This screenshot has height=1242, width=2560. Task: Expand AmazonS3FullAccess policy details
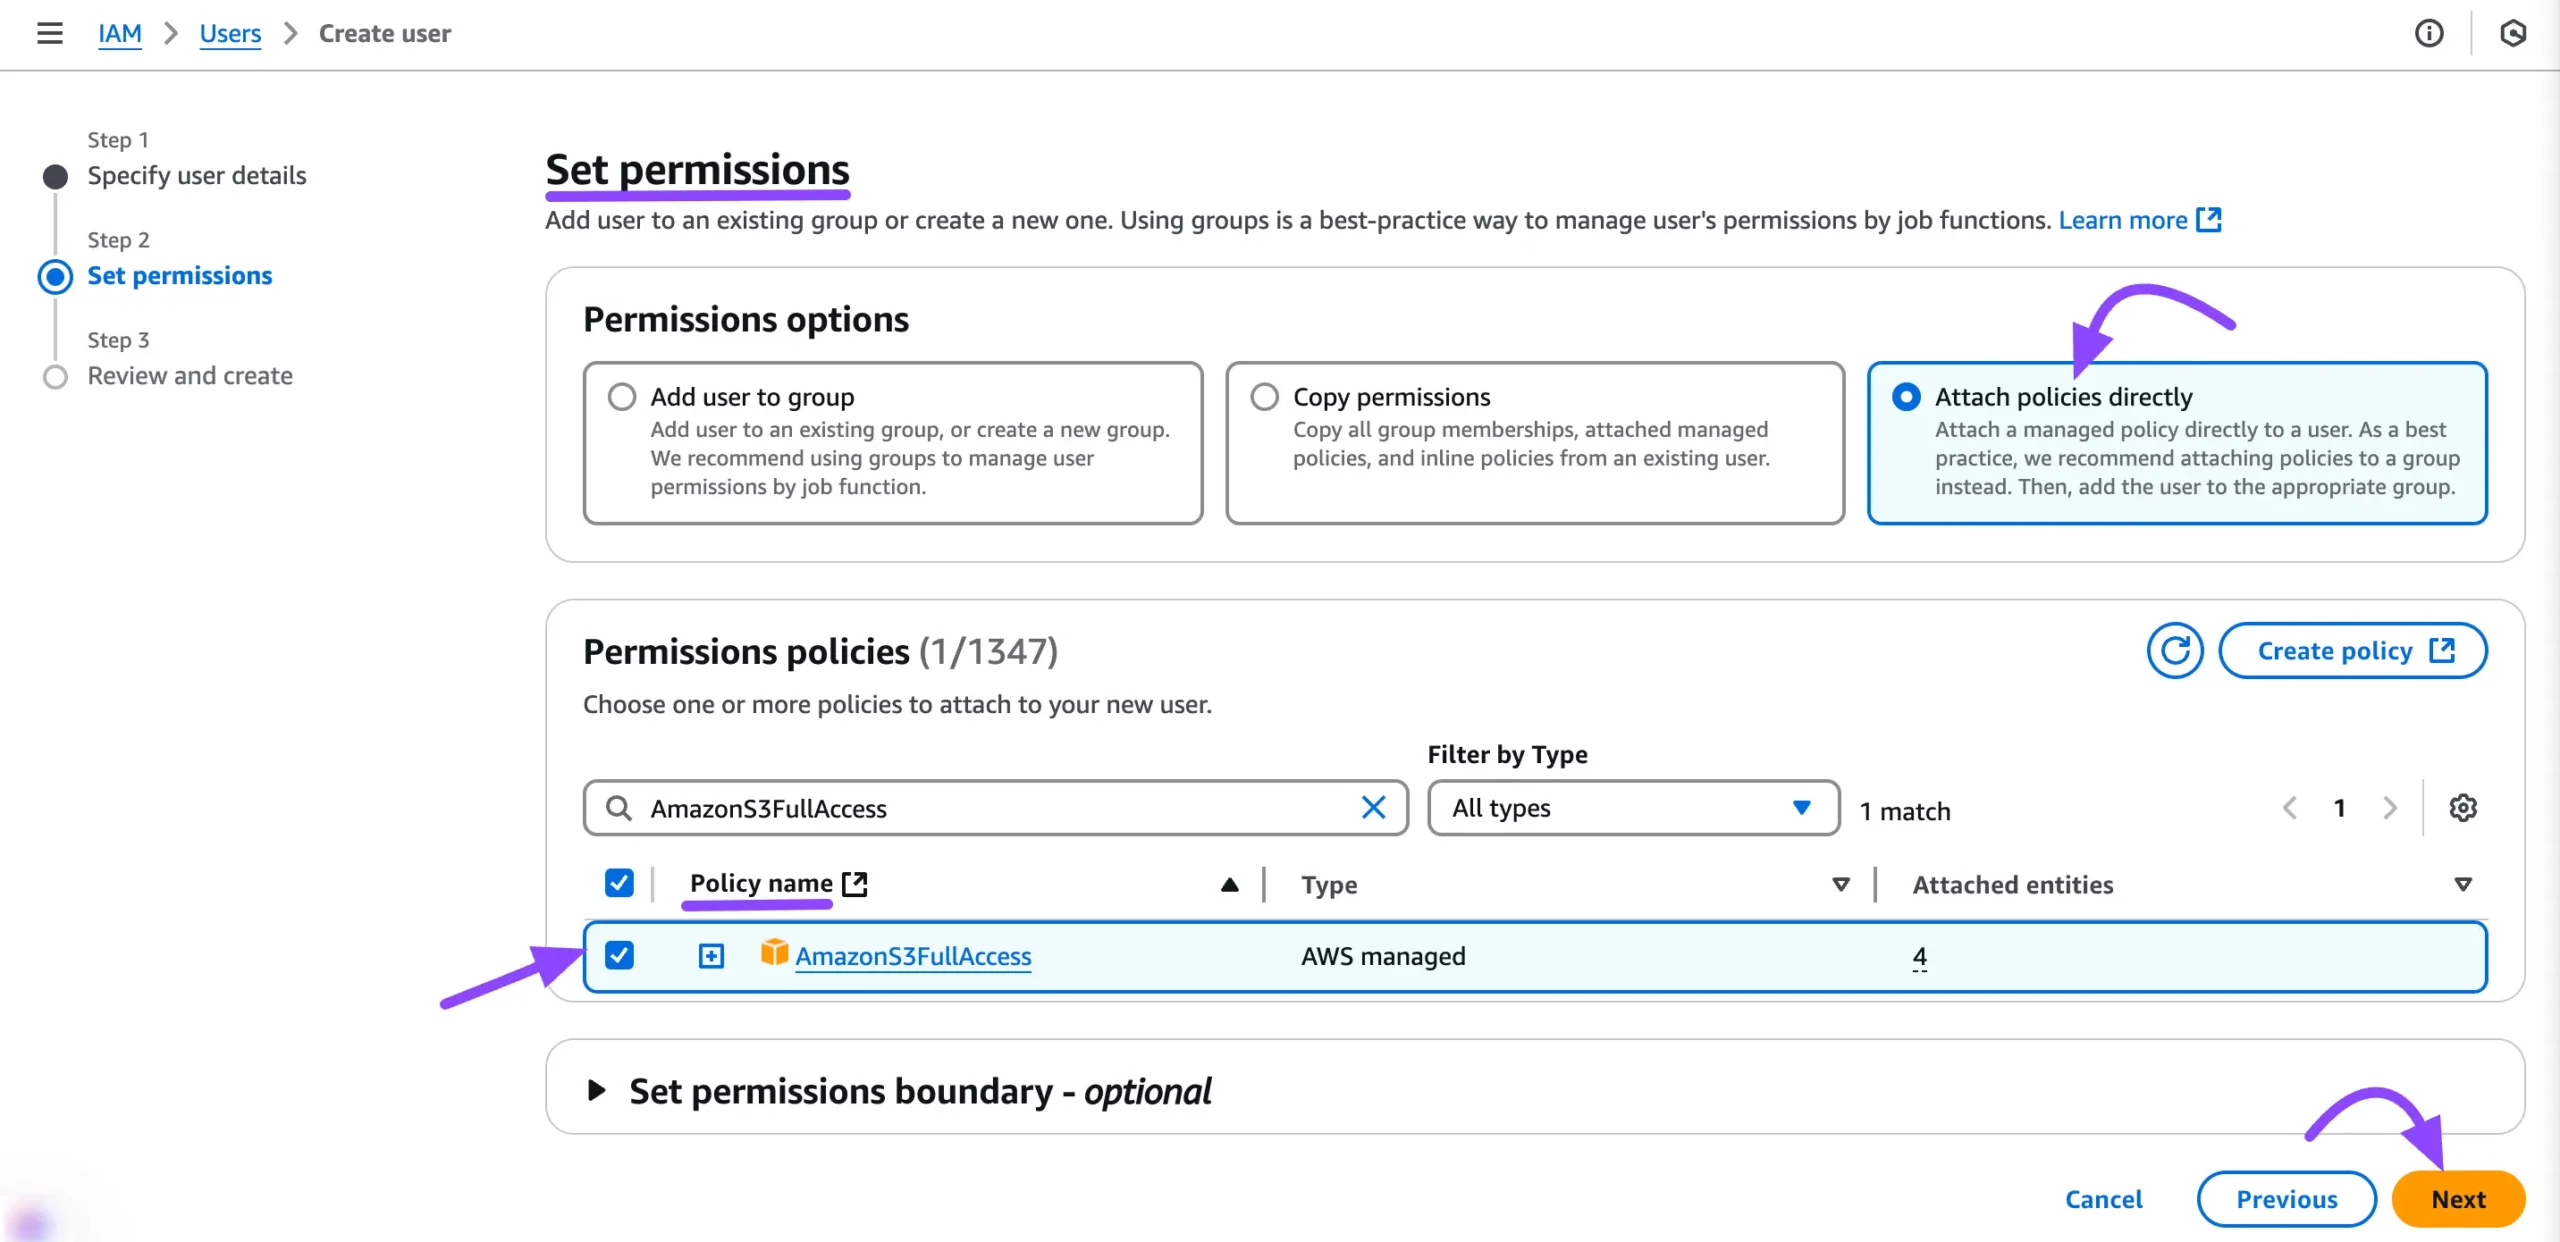tap(711, 956)
